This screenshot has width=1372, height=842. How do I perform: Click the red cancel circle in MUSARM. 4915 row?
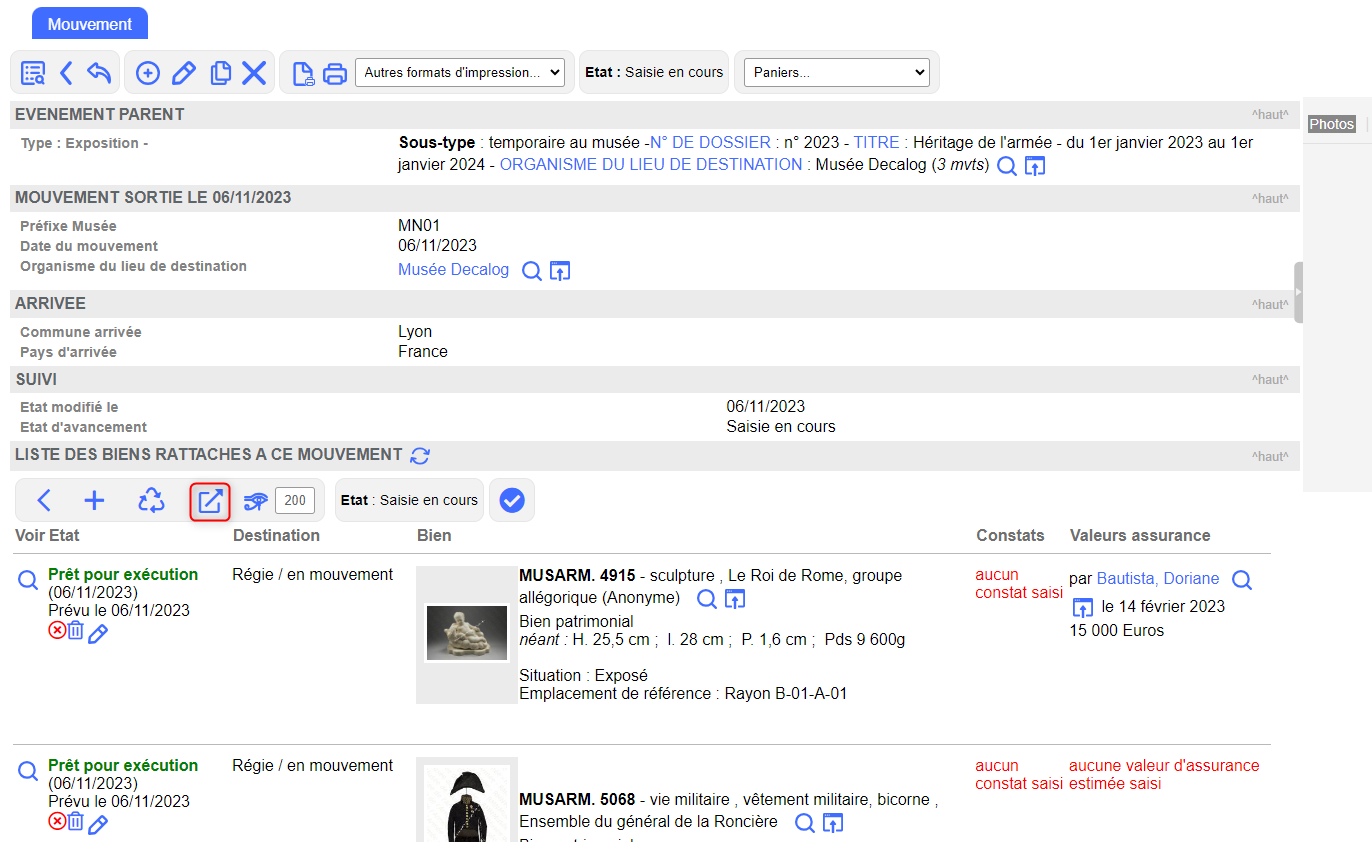(57, 630)
